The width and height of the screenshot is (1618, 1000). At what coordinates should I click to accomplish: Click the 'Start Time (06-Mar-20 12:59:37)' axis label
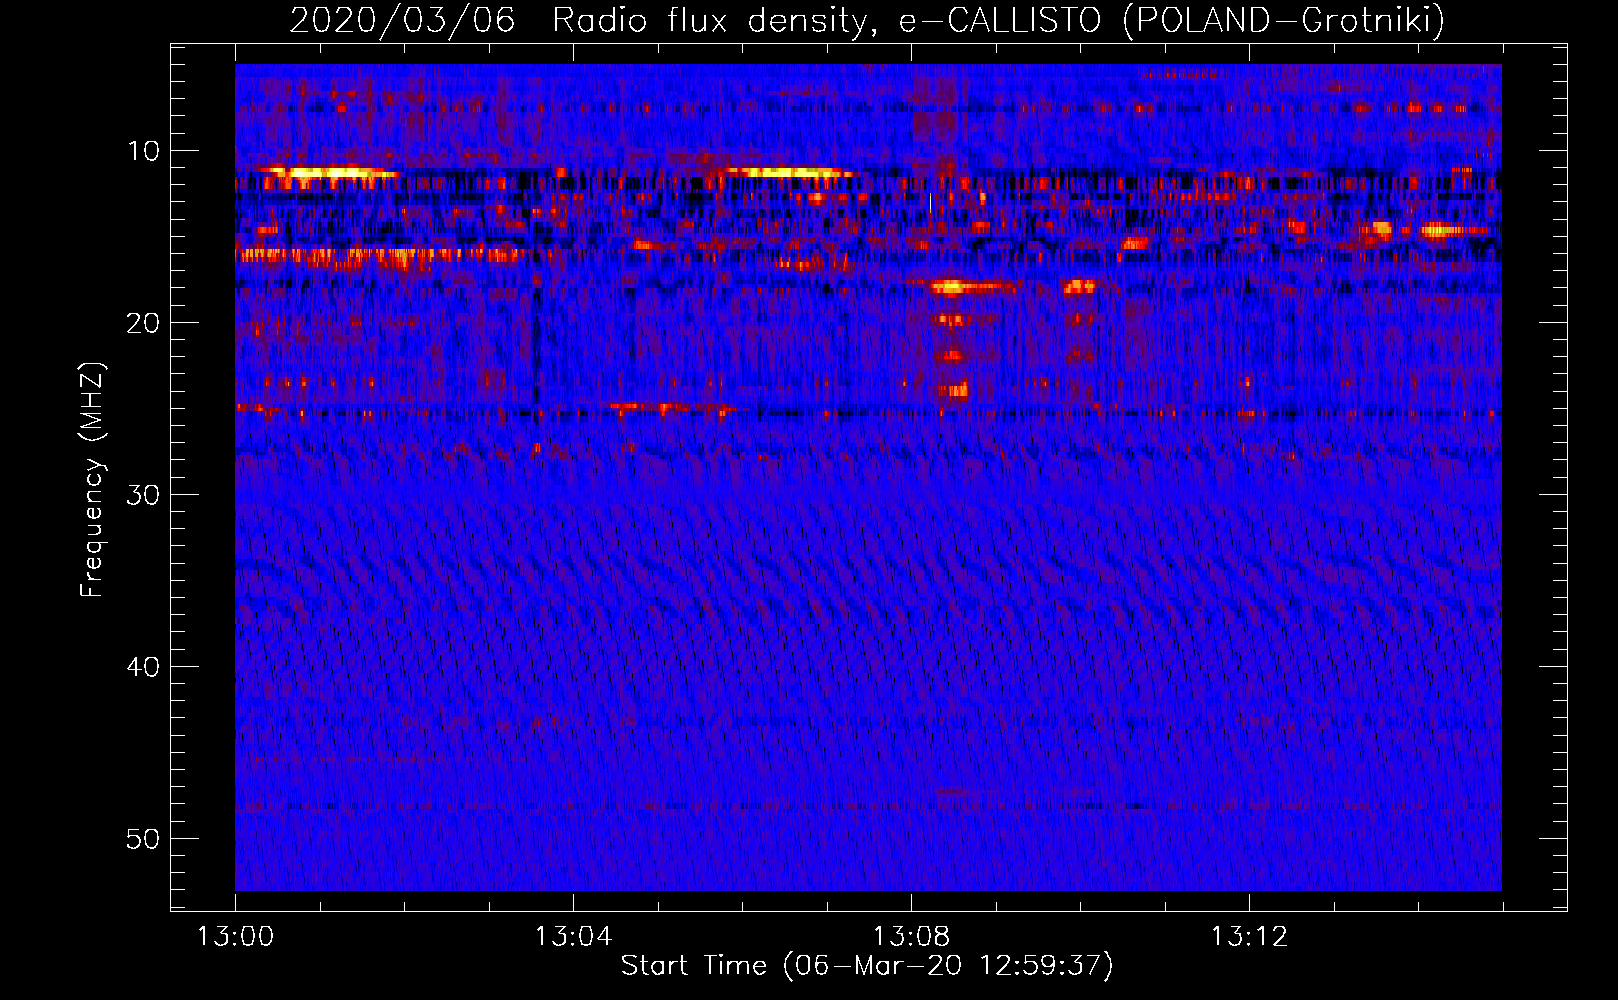point(867,966)
